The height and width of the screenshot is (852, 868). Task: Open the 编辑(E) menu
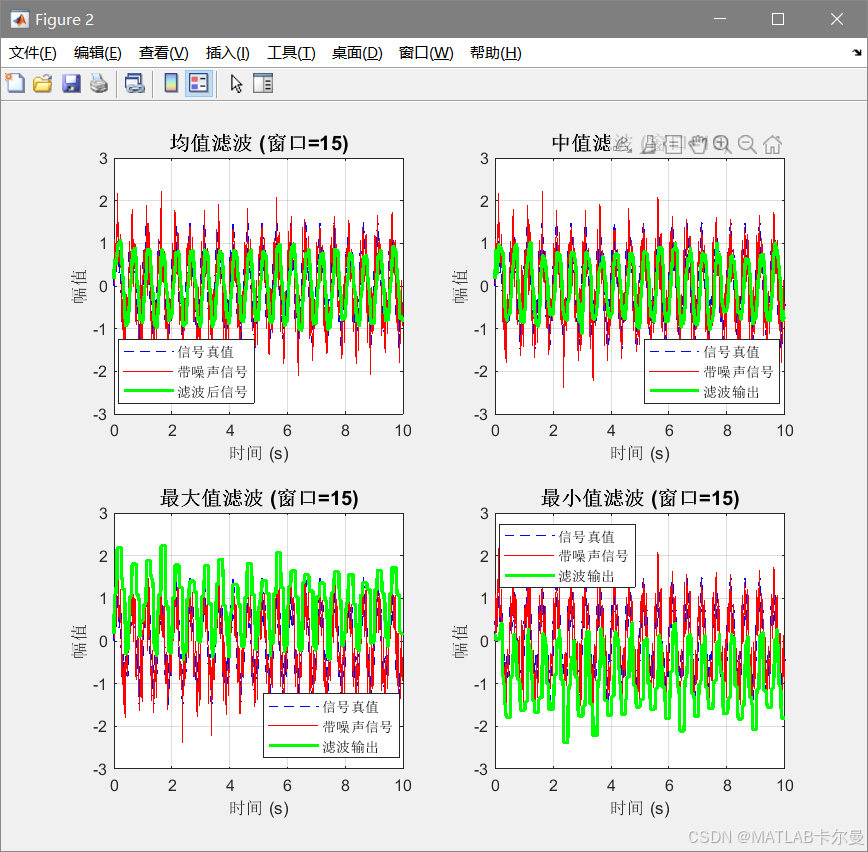point(97,53)
